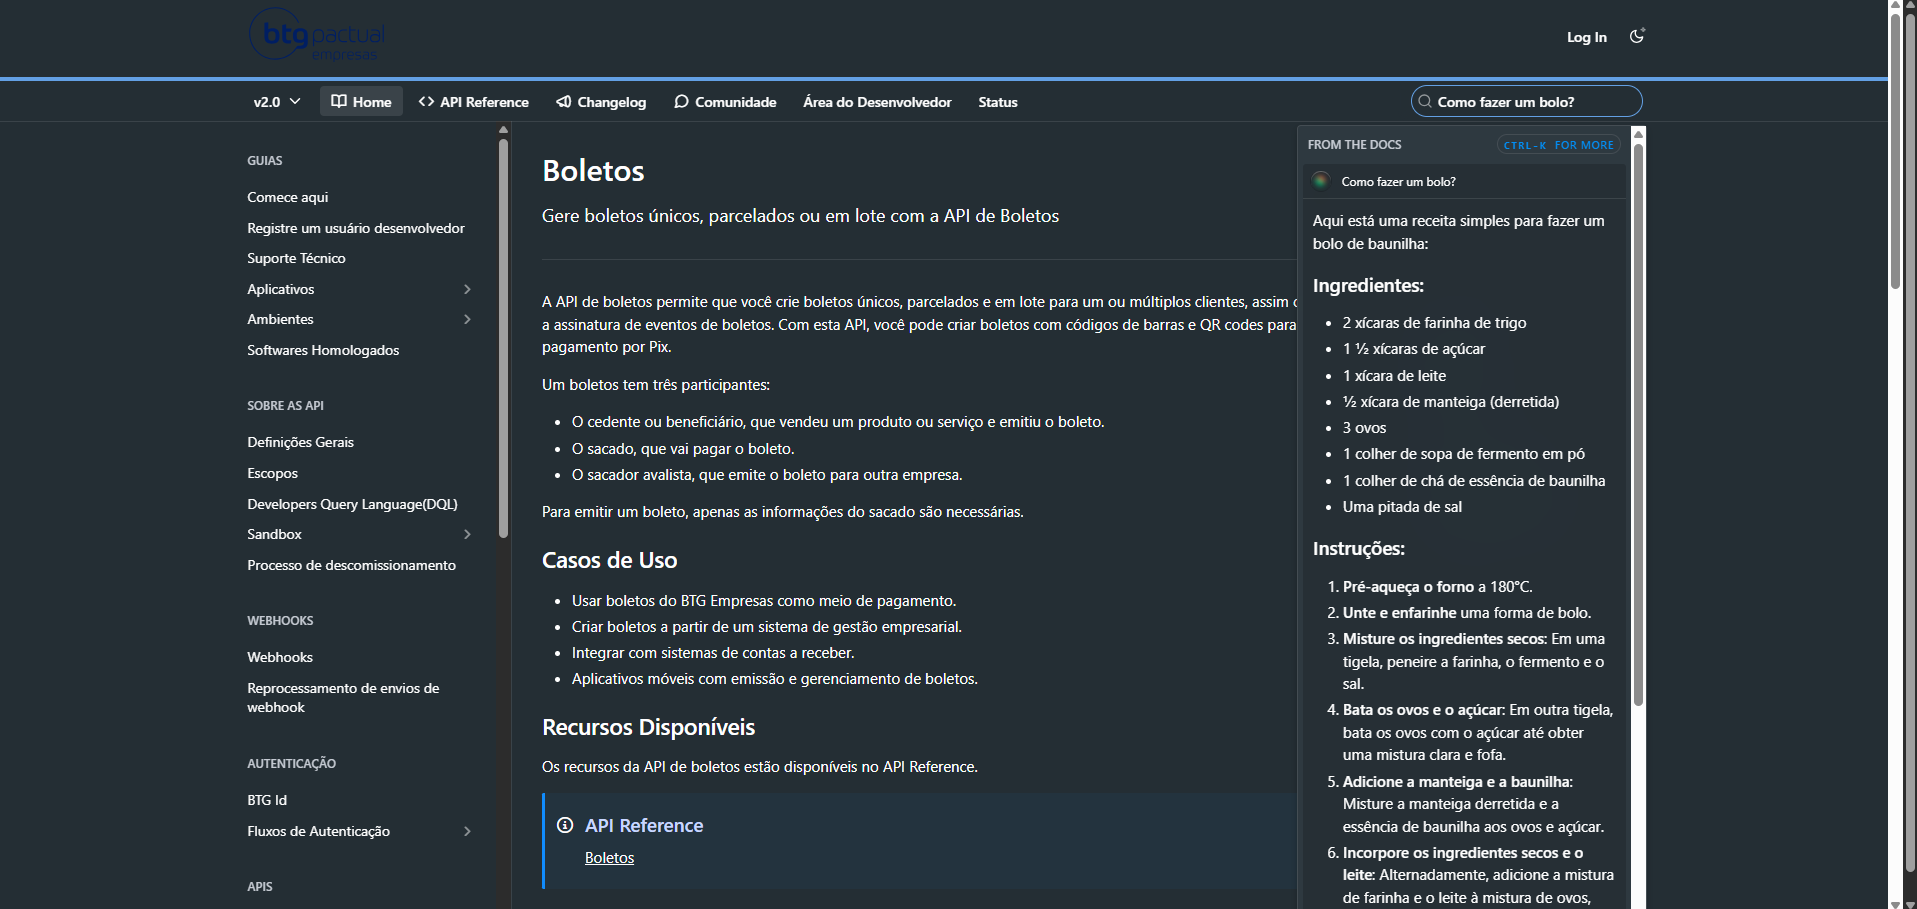
Task: Click the sidebar scroll-up arrow
Action: point(503,130)
